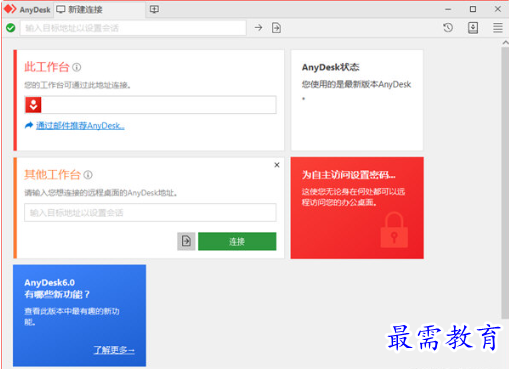Viewport: 509px width, 369px height.
Task: Click the blue share arrow icon
Action: [x=29, y=125]
